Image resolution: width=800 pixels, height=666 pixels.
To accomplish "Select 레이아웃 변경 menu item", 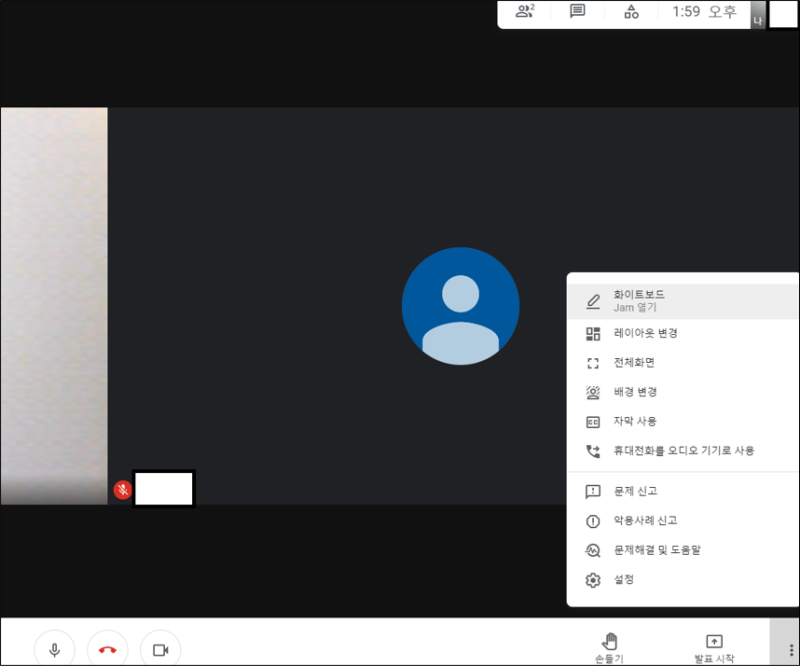I will pyautogui.click(x=683, y=333).
